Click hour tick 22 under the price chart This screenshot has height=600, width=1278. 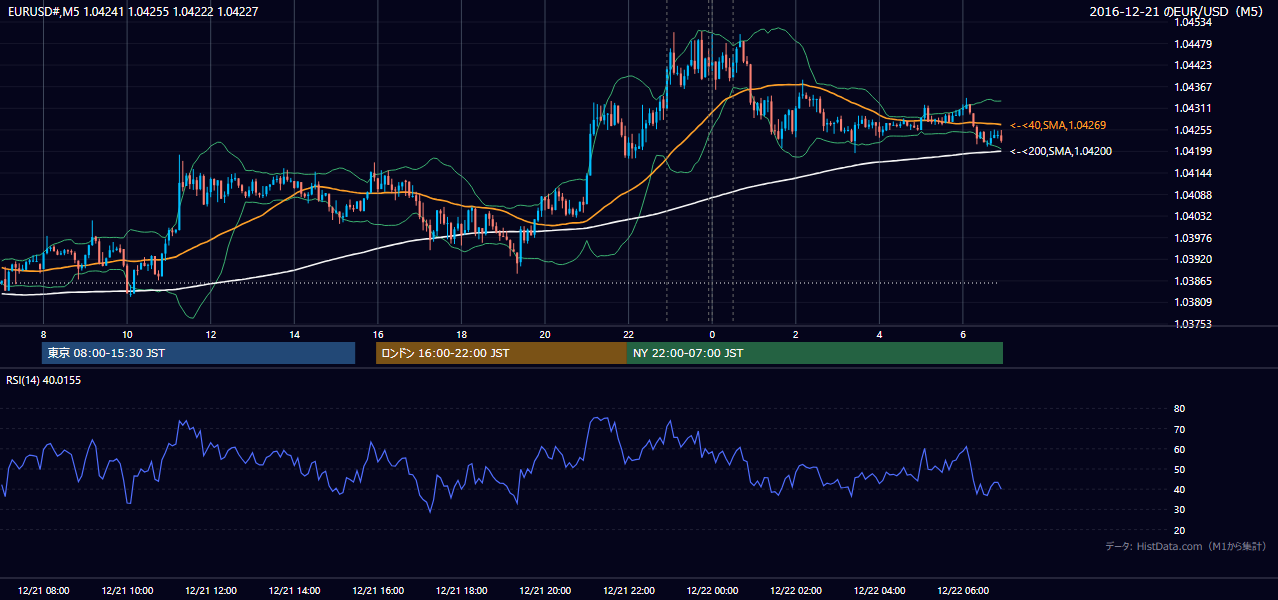628,334
